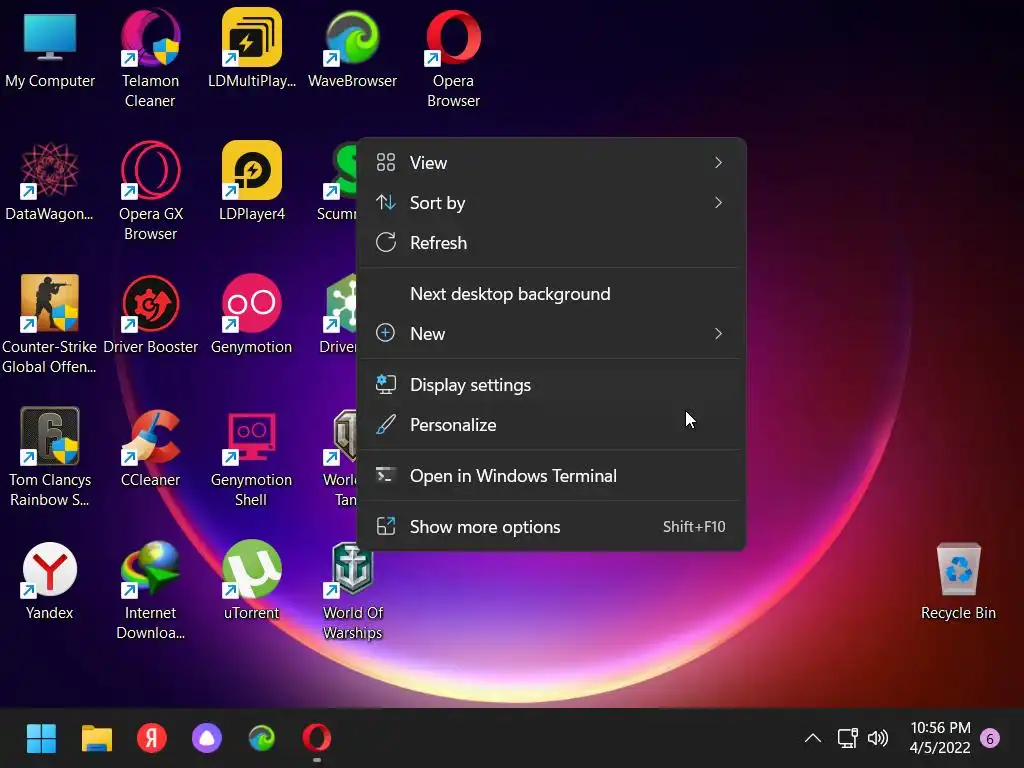Viewport: 1024px width, 768px height.
Task: Select Next desktop background
Action: pos(551,294)
